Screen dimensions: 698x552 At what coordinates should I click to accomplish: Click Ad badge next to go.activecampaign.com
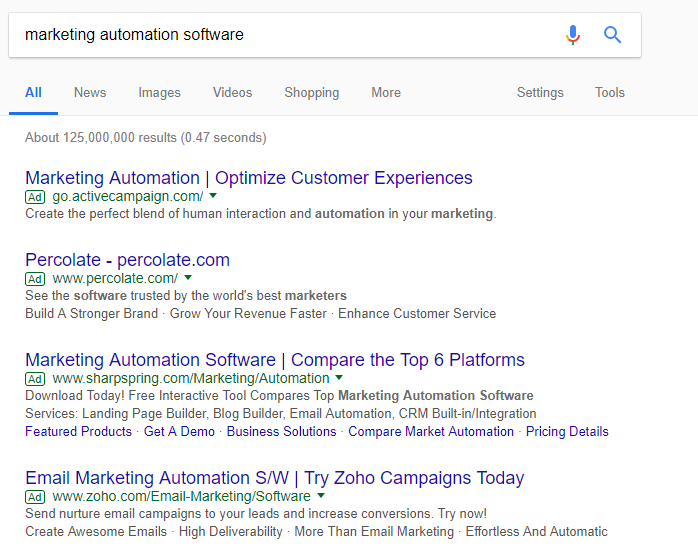[35, 197]
